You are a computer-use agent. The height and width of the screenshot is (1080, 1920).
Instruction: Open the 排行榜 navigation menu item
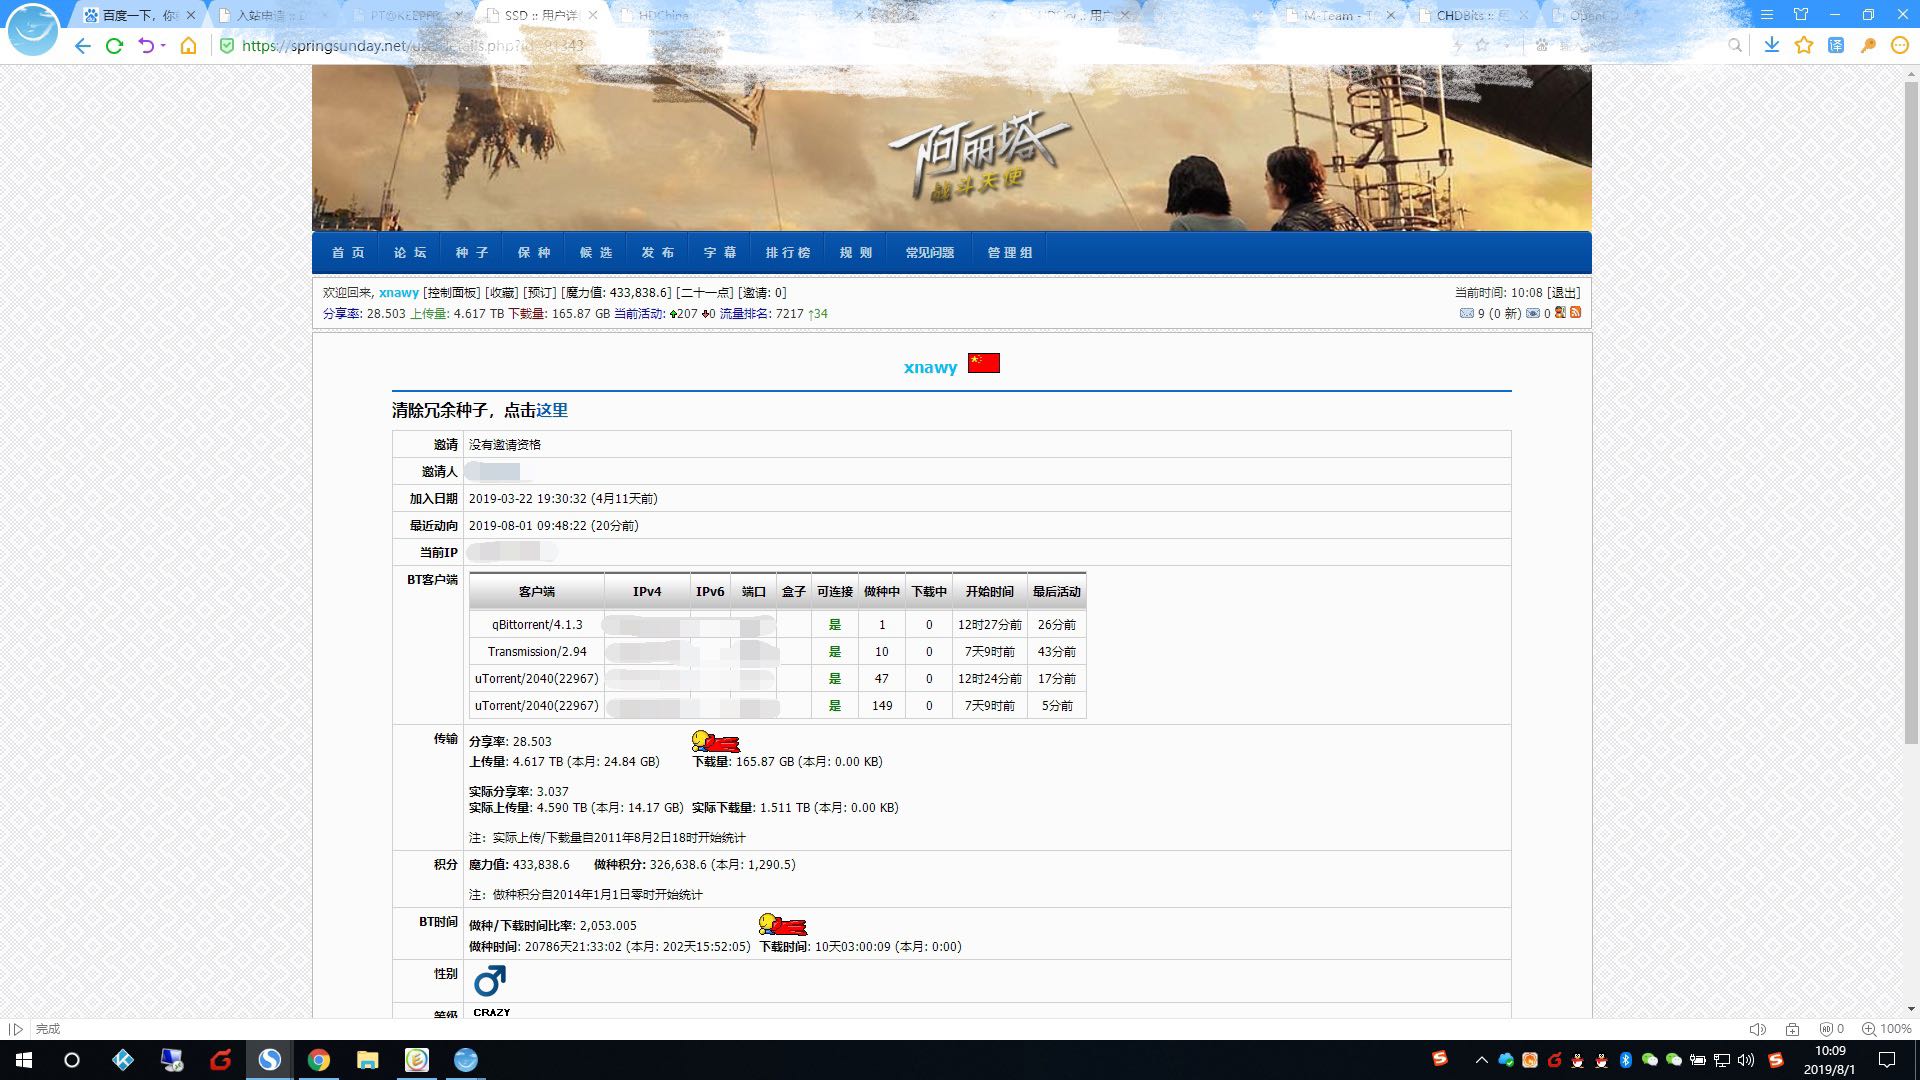click(x=788, y=252)
